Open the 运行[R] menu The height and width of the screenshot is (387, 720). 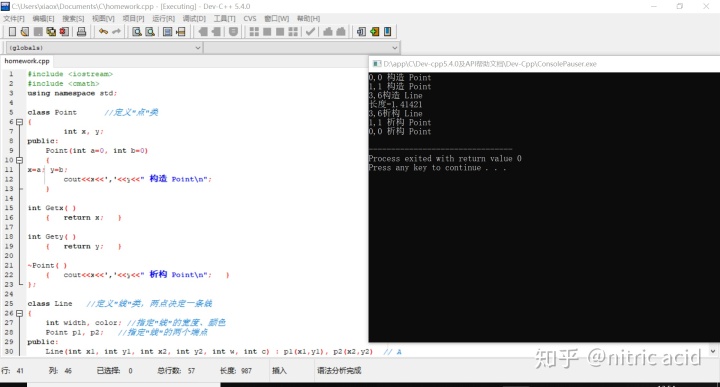pyautogui.click(x=163, y=18)
